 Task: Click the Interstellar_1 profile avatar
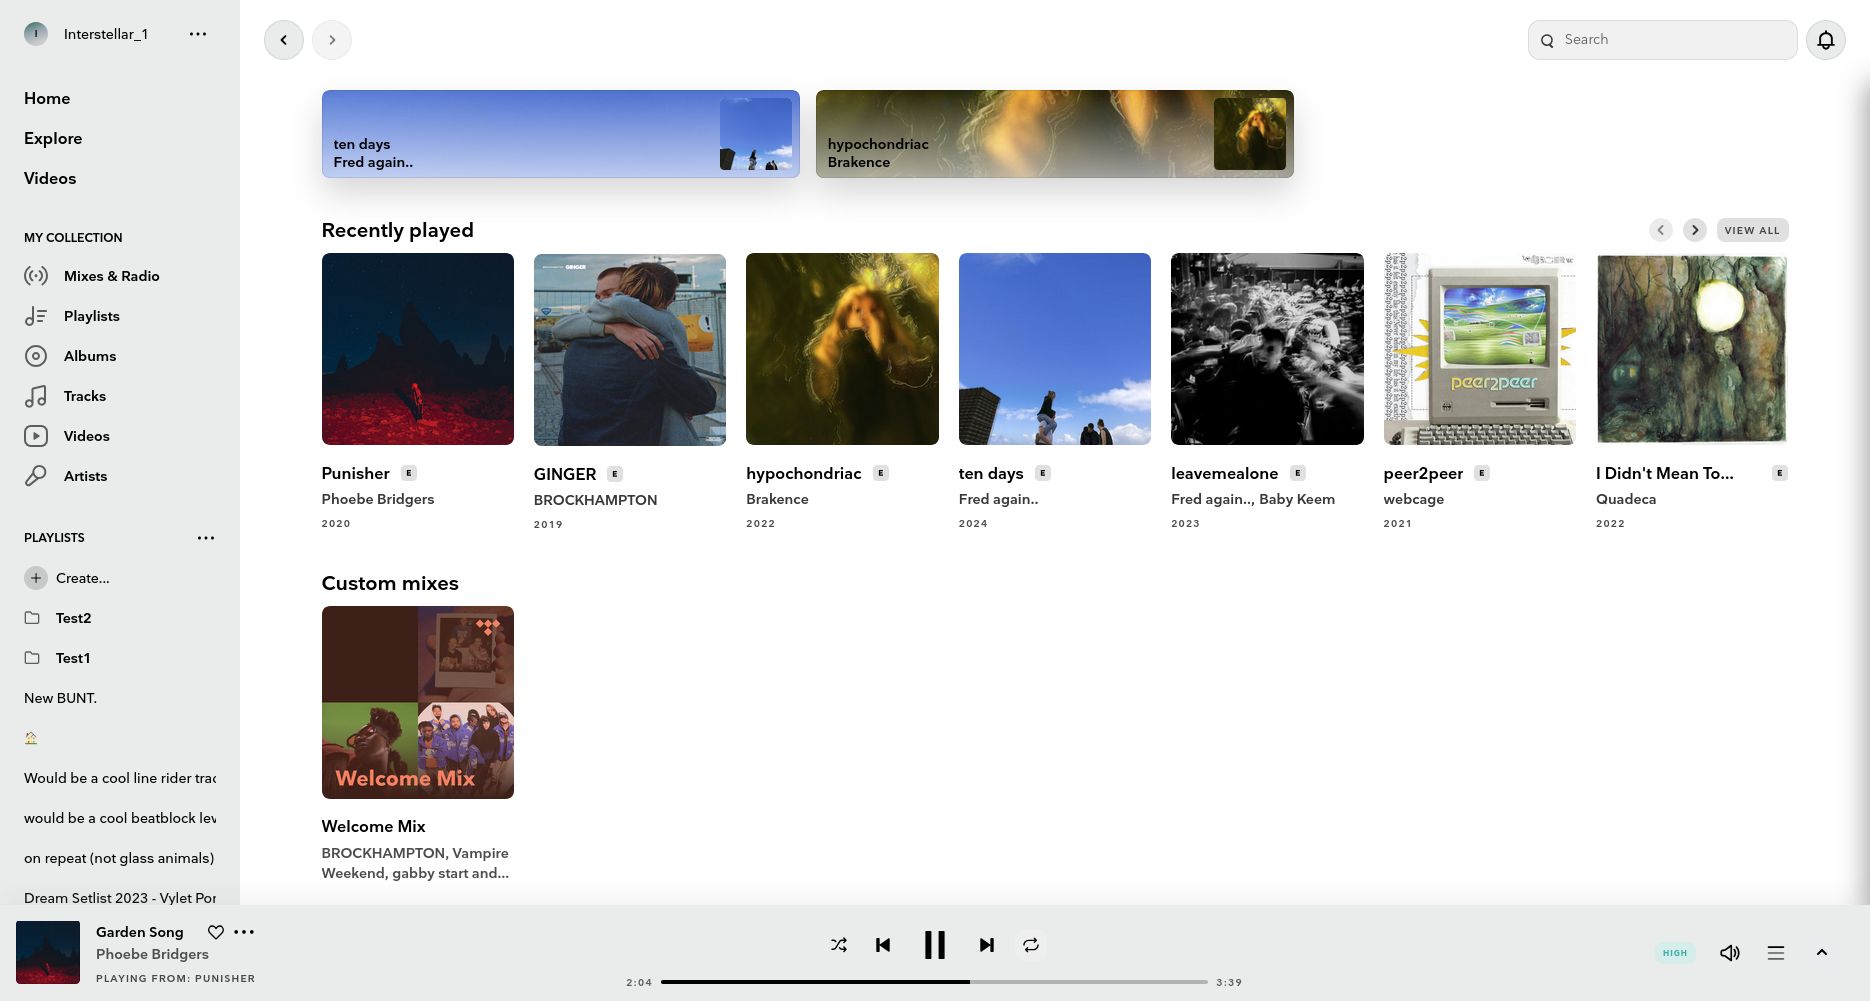[x=36, y=34]
